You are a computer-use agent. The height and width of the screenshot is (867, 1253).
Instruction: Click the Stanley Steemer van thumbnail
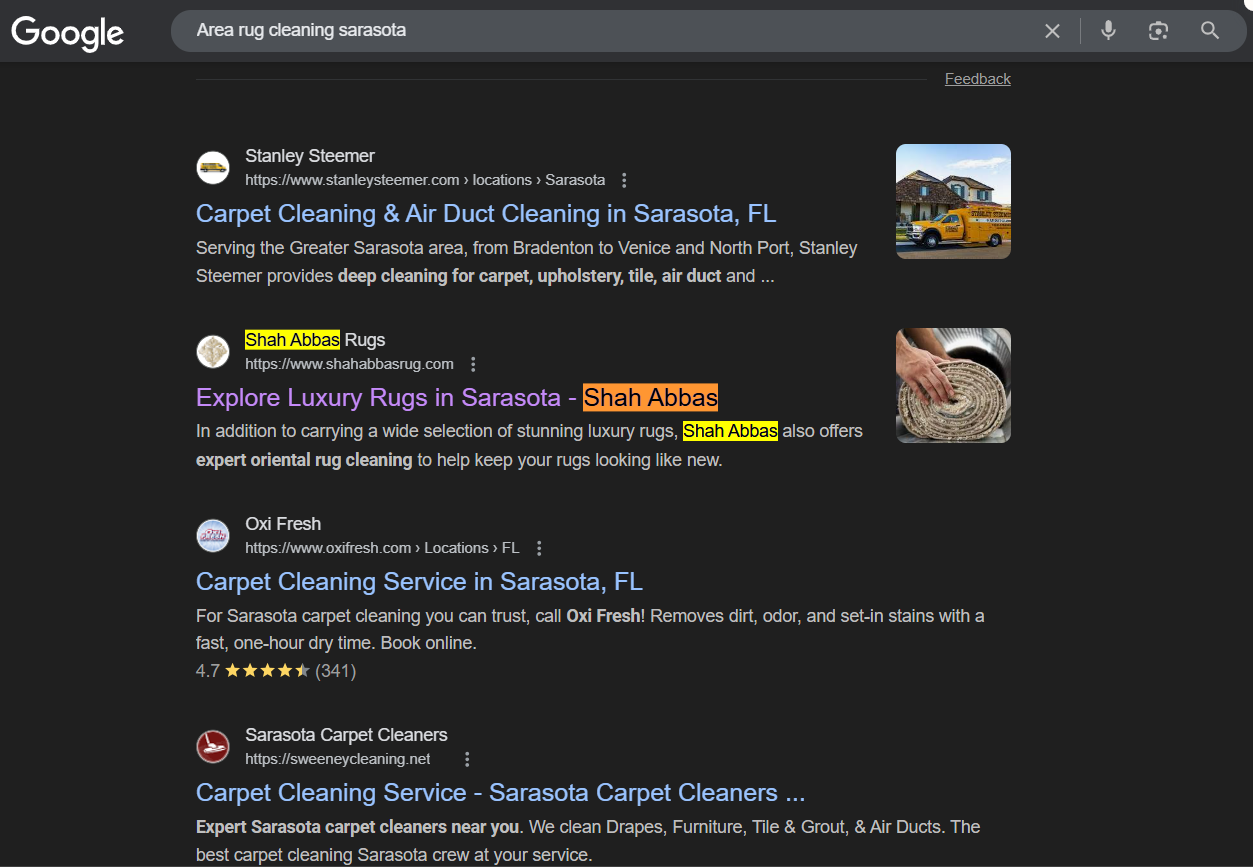coord(953,202)
